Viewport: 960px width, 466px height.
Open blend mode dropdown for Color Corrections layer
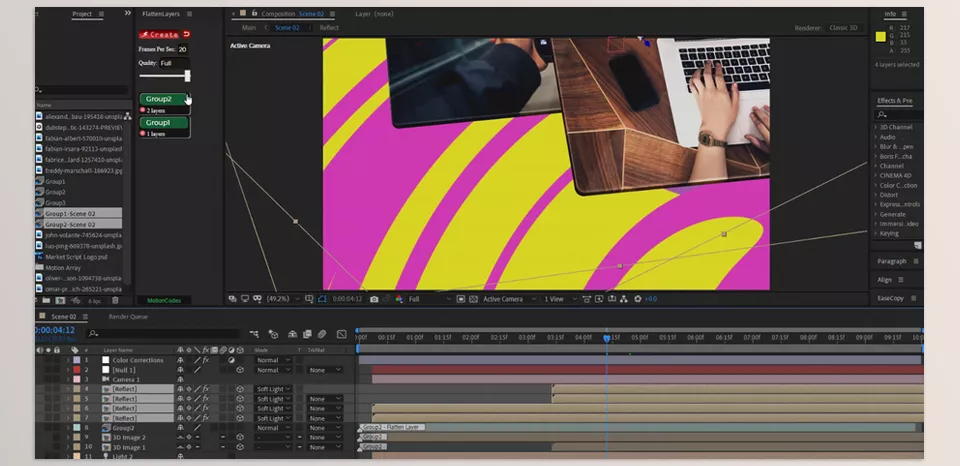(273, 360)
